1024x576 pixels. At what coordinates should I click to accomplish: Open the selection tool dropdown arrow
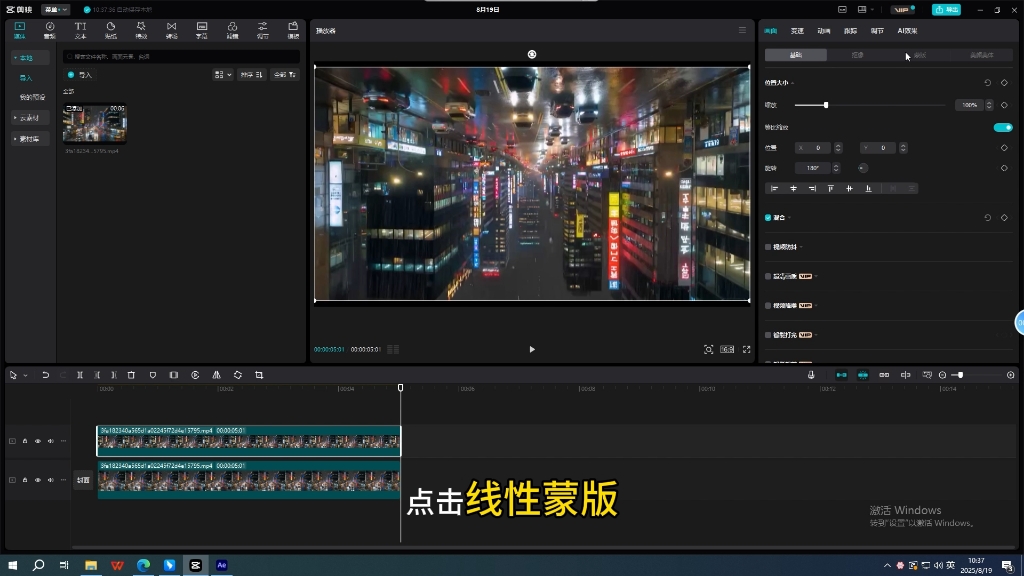pos(25,376)
